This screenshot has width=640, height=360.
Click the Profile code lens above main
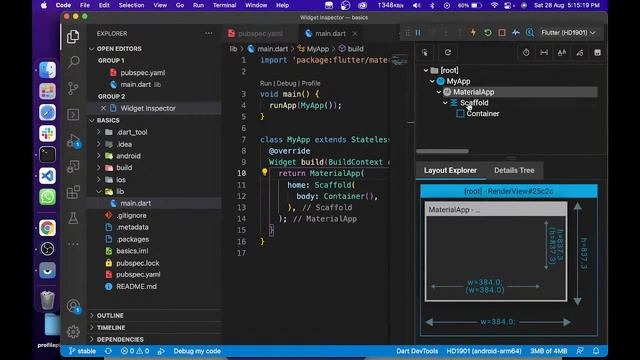tap(311, 83)
